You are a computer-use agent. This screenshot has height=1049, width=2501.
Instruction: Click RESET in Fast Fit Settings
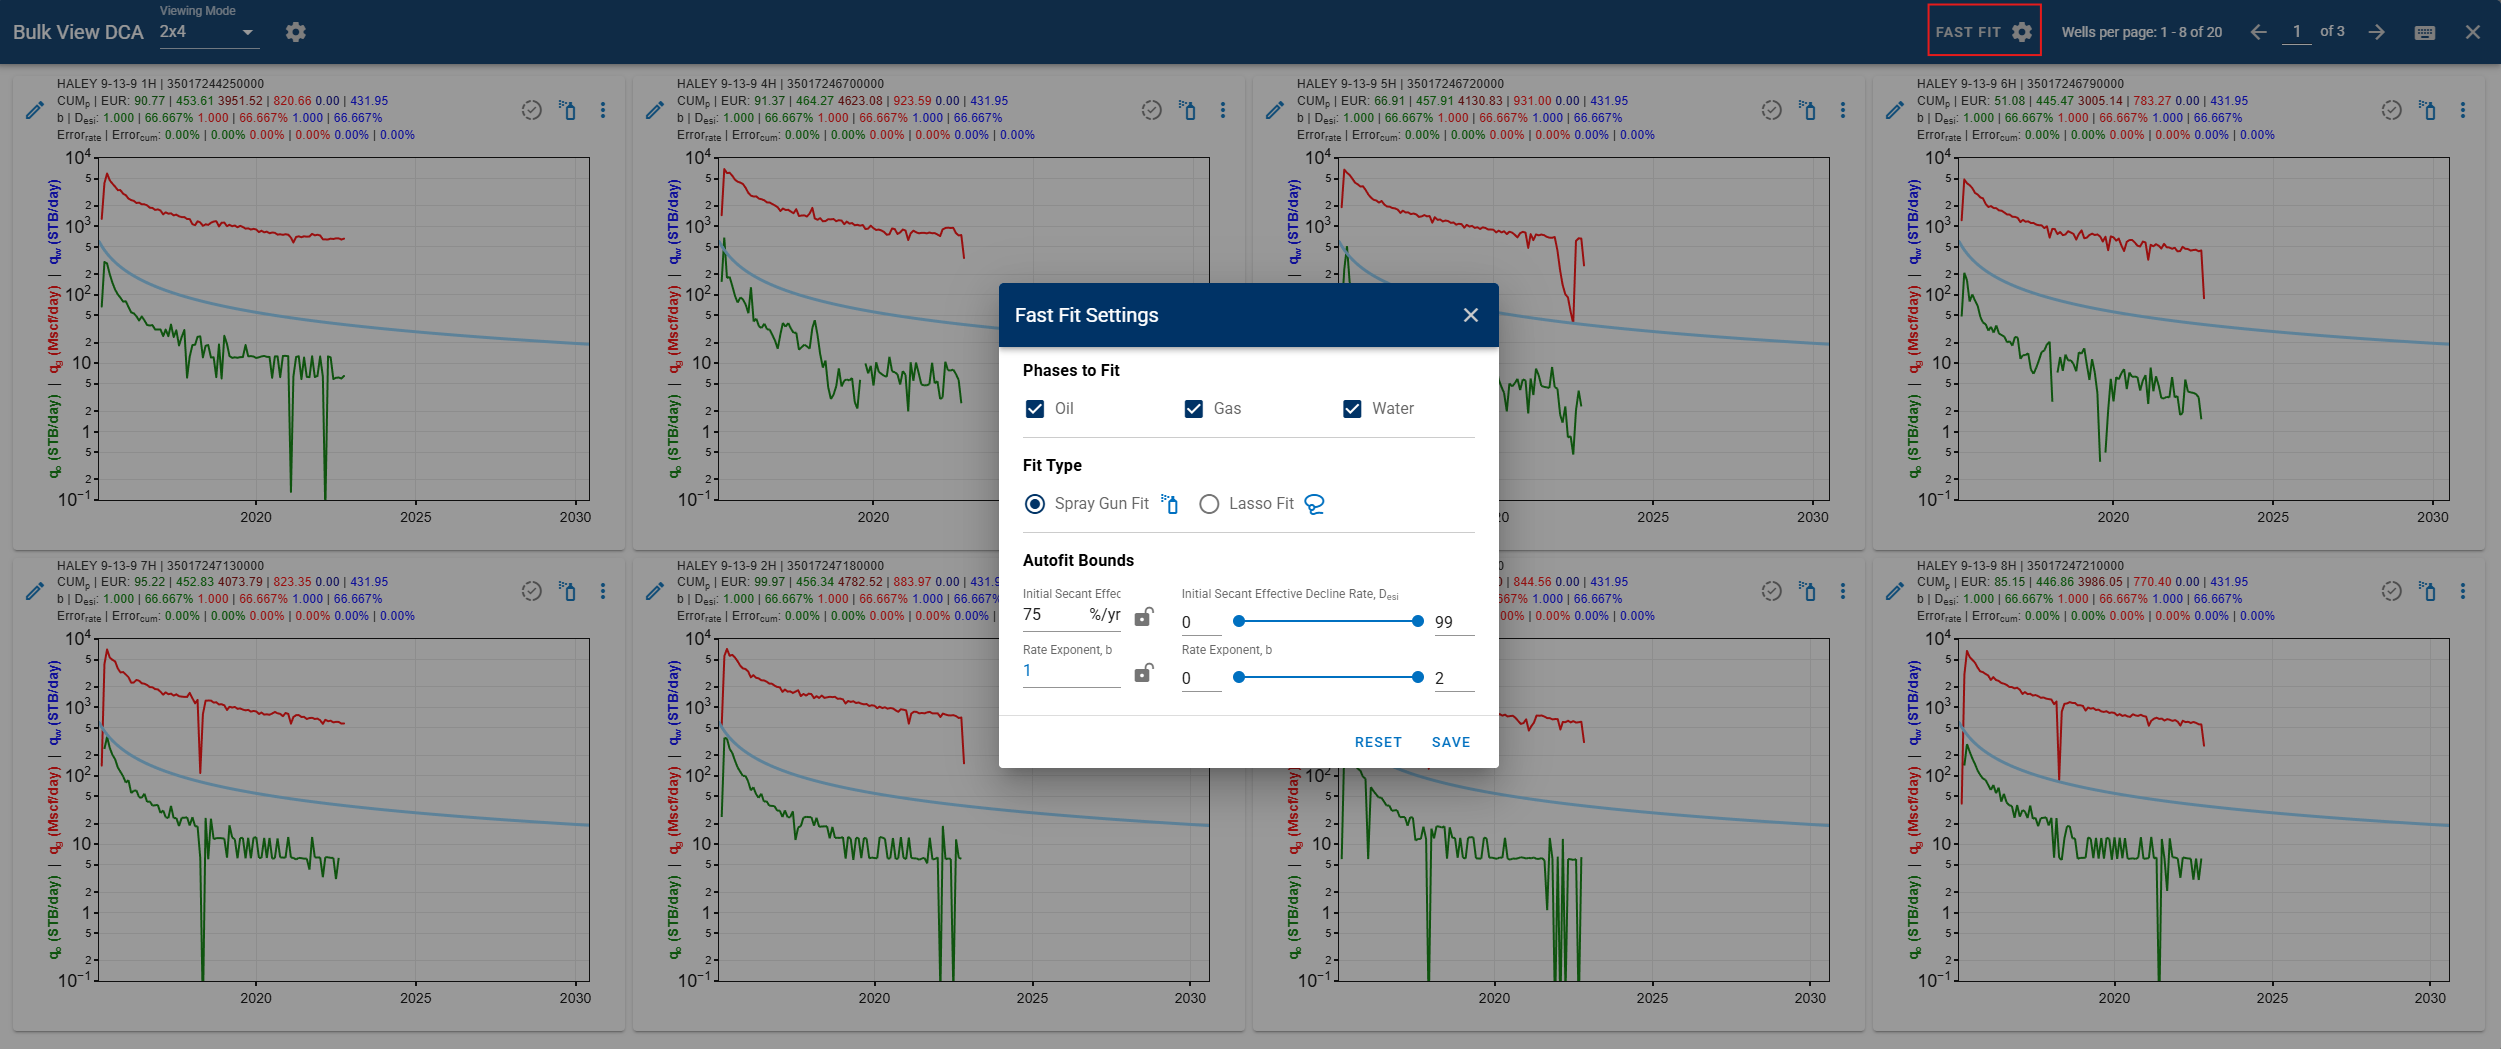coord(1377,742)
